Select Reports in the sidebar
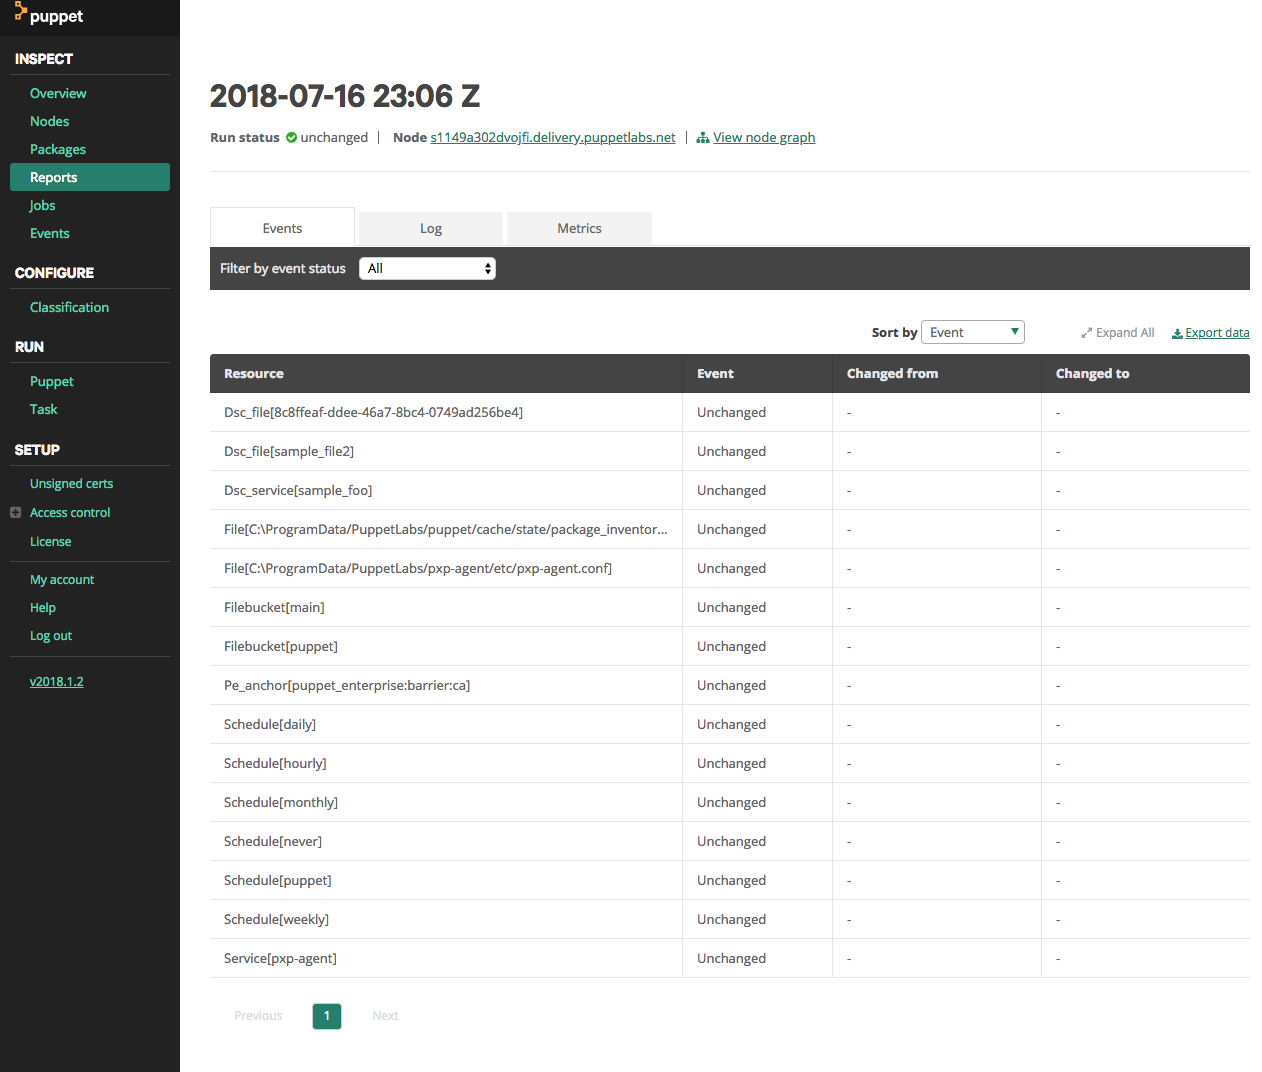The height and width of the screenshot is (1072, 1262). click(x=90, y=177)
